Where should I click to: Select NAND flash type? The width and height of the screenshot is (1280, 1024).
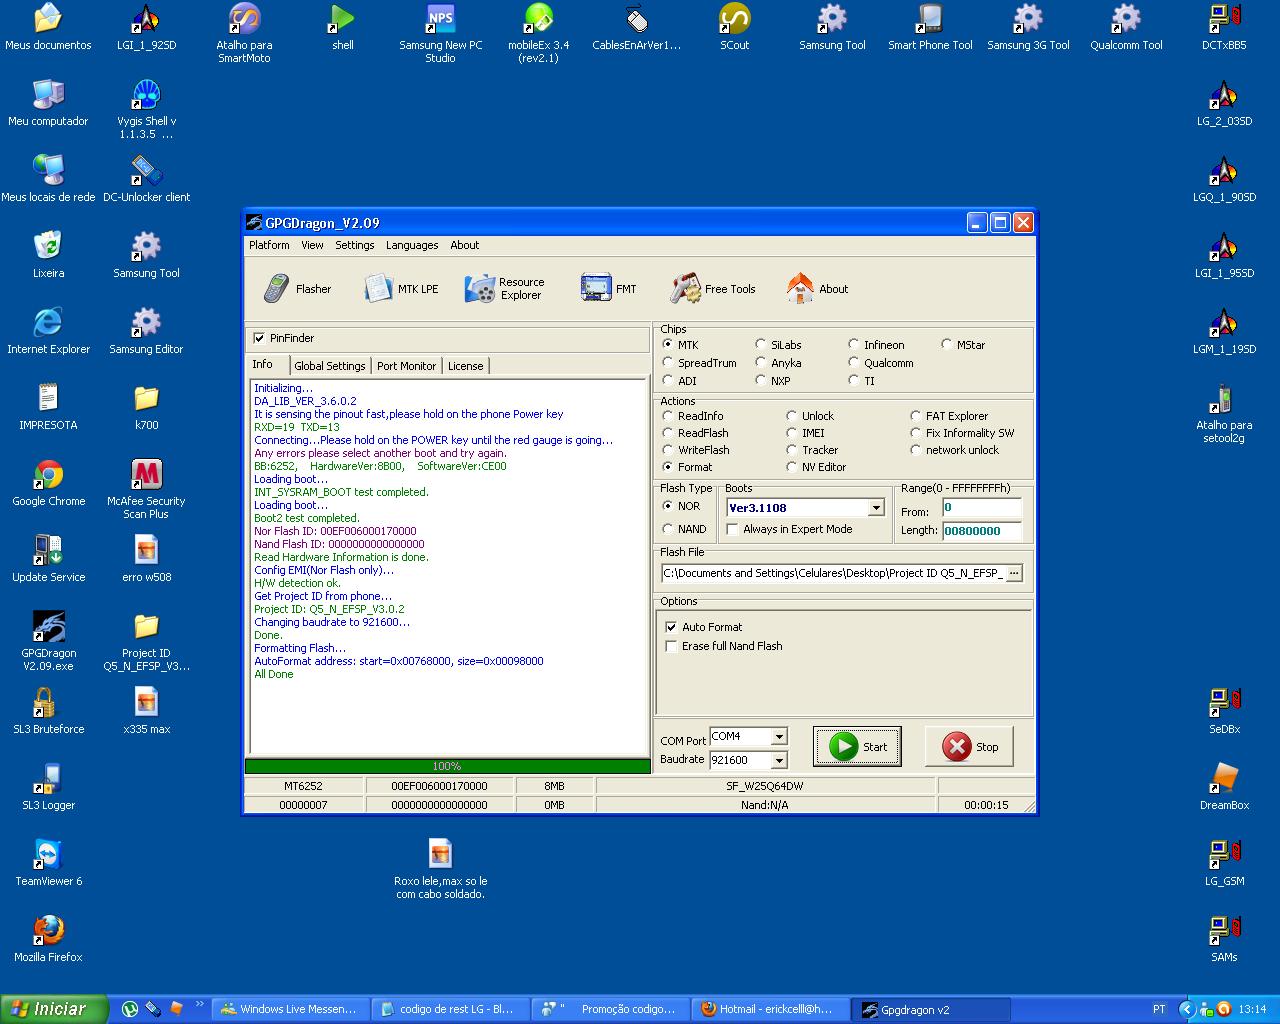[668, 529]
